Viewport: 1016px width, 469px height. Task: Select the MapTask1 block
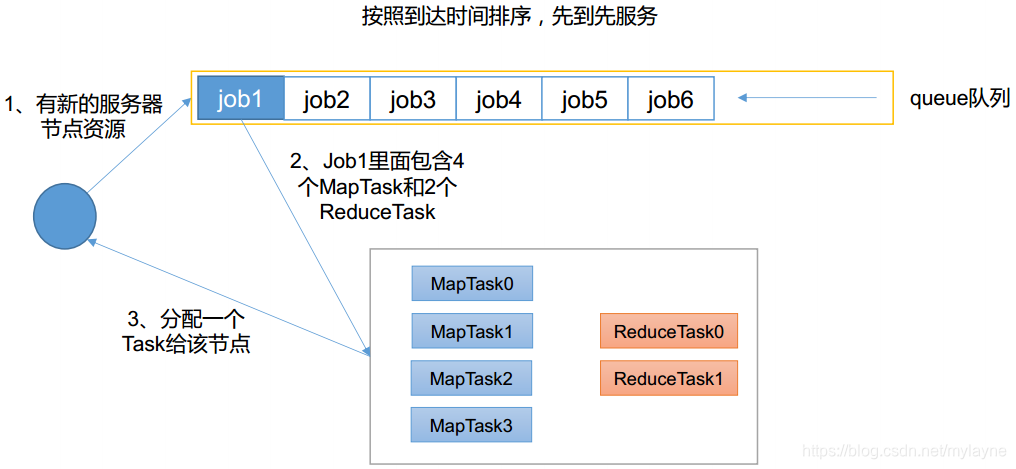[x=472, y=331]
